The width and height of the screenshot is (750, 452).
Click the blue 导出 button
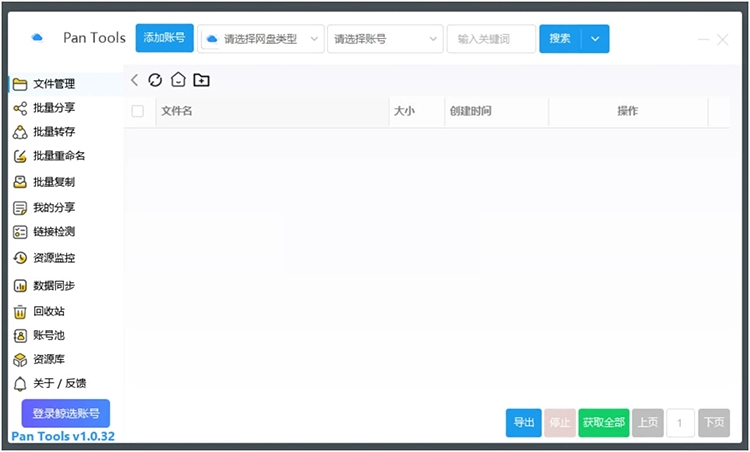tap(523, 423)
